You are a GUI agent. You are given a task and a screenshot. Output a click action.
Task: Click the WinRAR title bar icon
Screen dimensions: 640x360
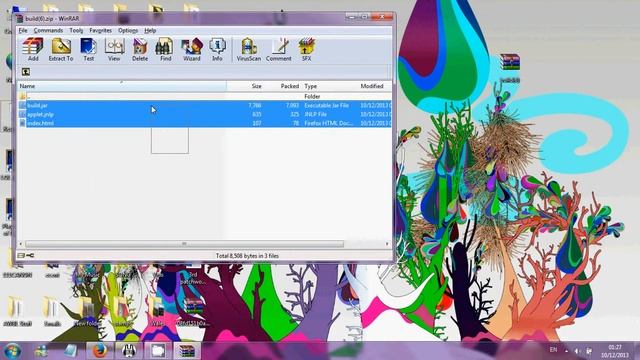click(19, 18)
